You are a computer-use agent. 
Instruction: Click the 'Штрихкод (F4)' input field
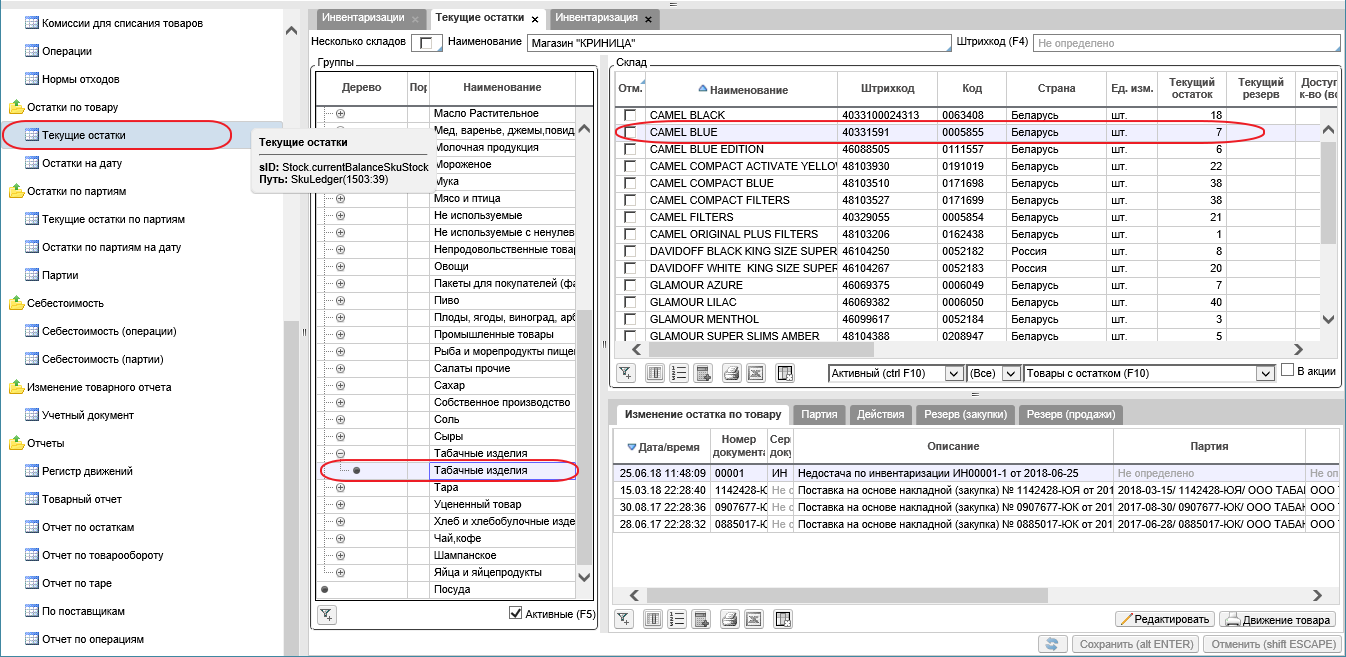(x=1186, y=43)
